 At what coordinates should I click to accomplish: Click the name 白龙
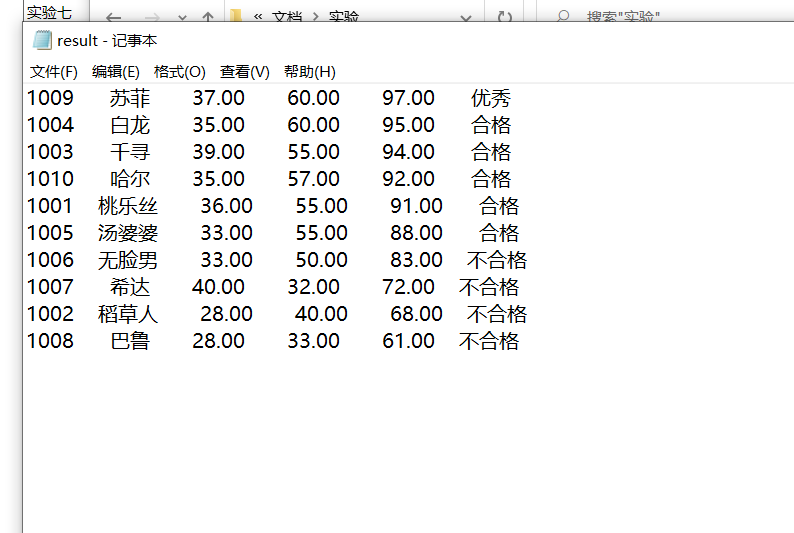(130, 125)
